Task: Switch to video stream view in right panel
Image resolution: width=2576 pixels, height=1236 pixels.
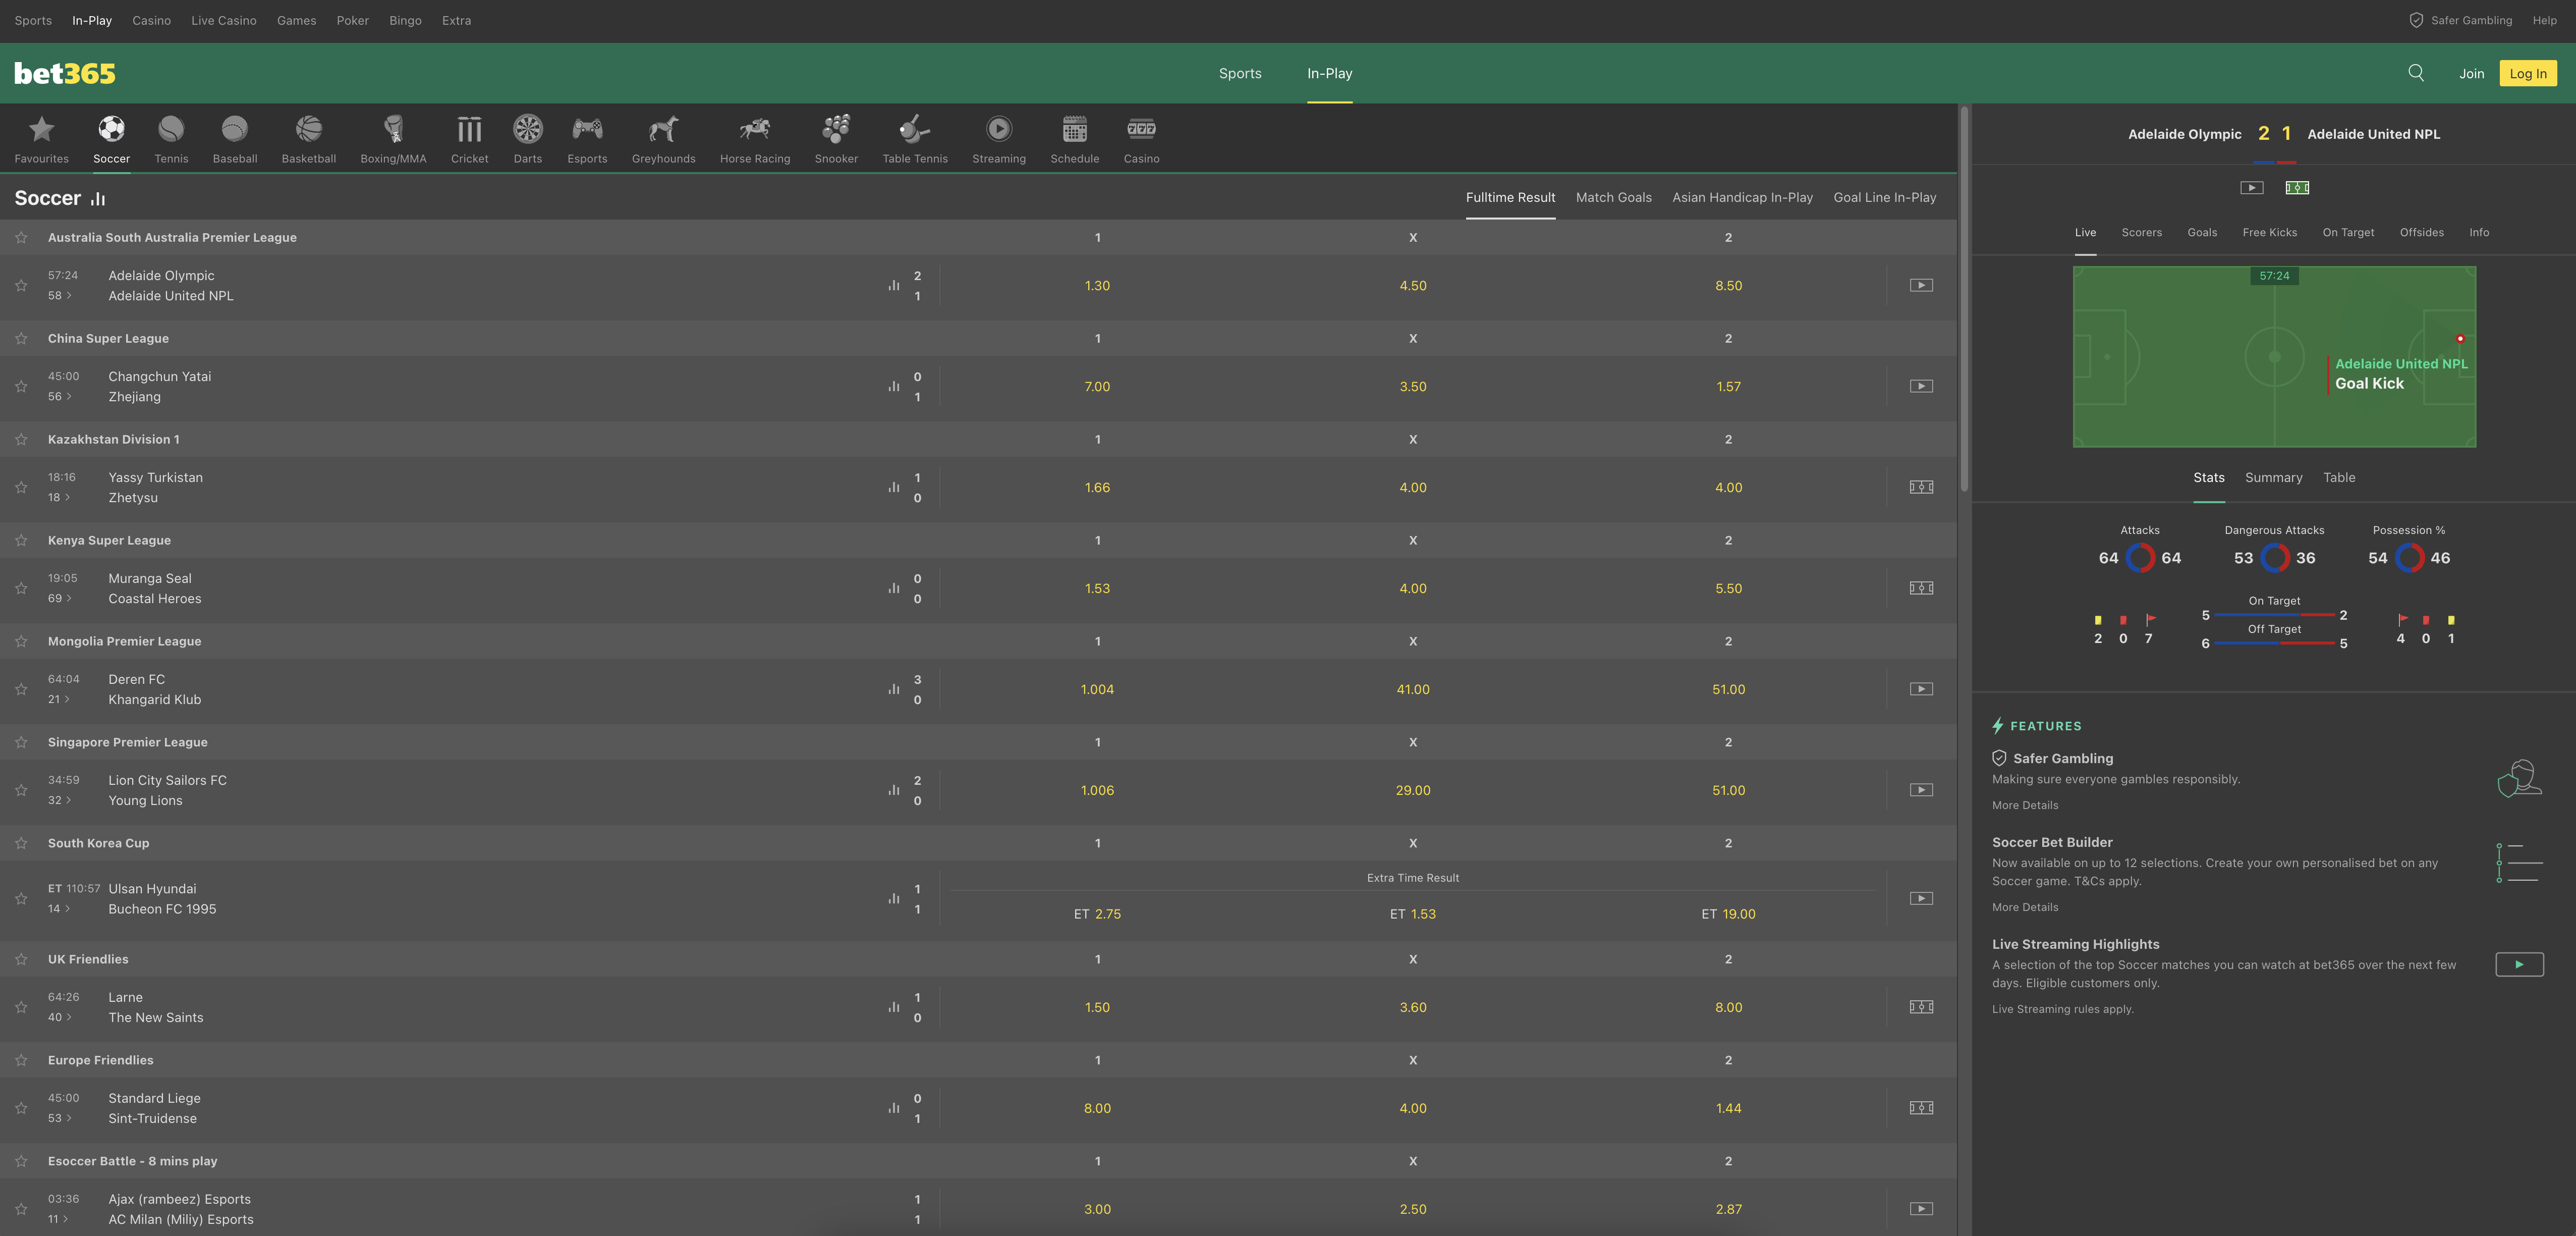Action: (2251, 188)
